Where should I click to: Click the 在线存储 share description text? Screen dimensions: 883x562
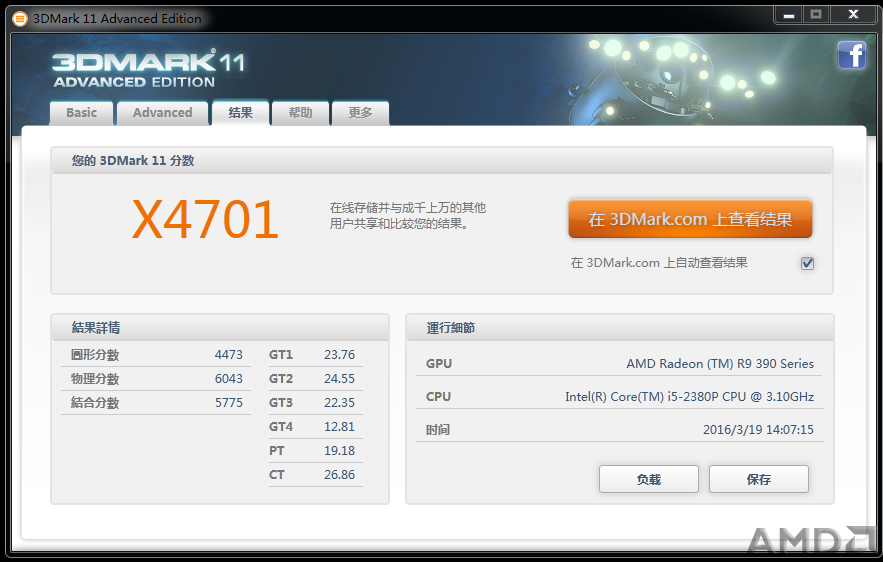(x=408, y=216)
